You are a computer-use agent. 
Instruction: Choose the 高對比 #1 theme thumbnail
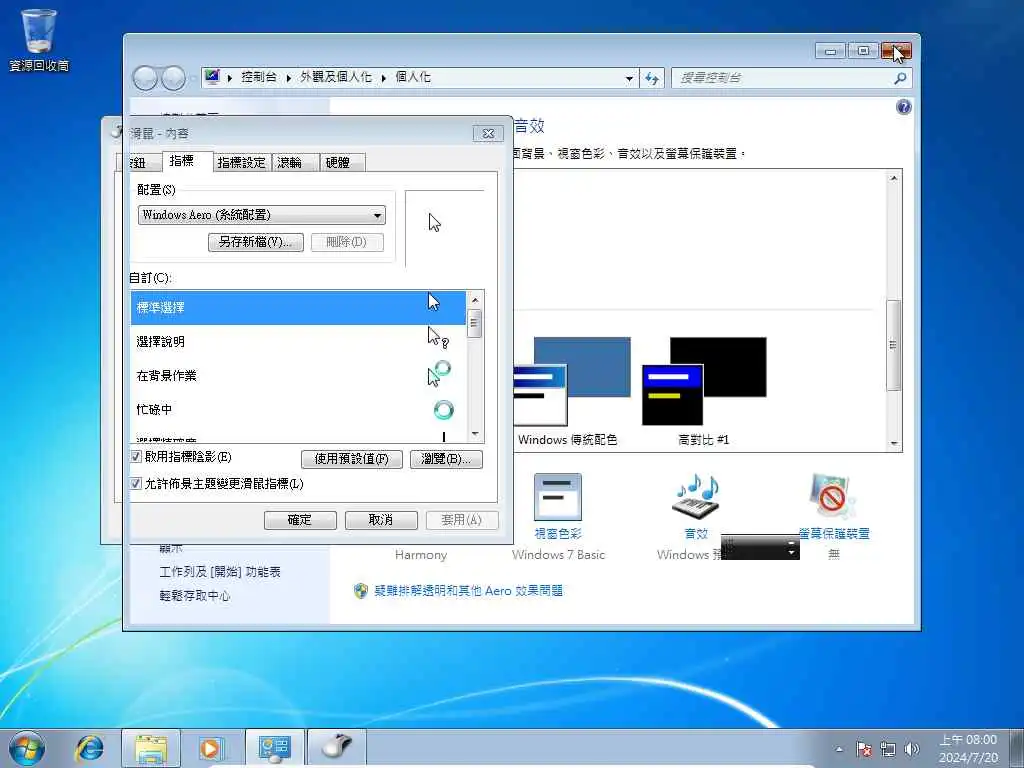(703, 391)
